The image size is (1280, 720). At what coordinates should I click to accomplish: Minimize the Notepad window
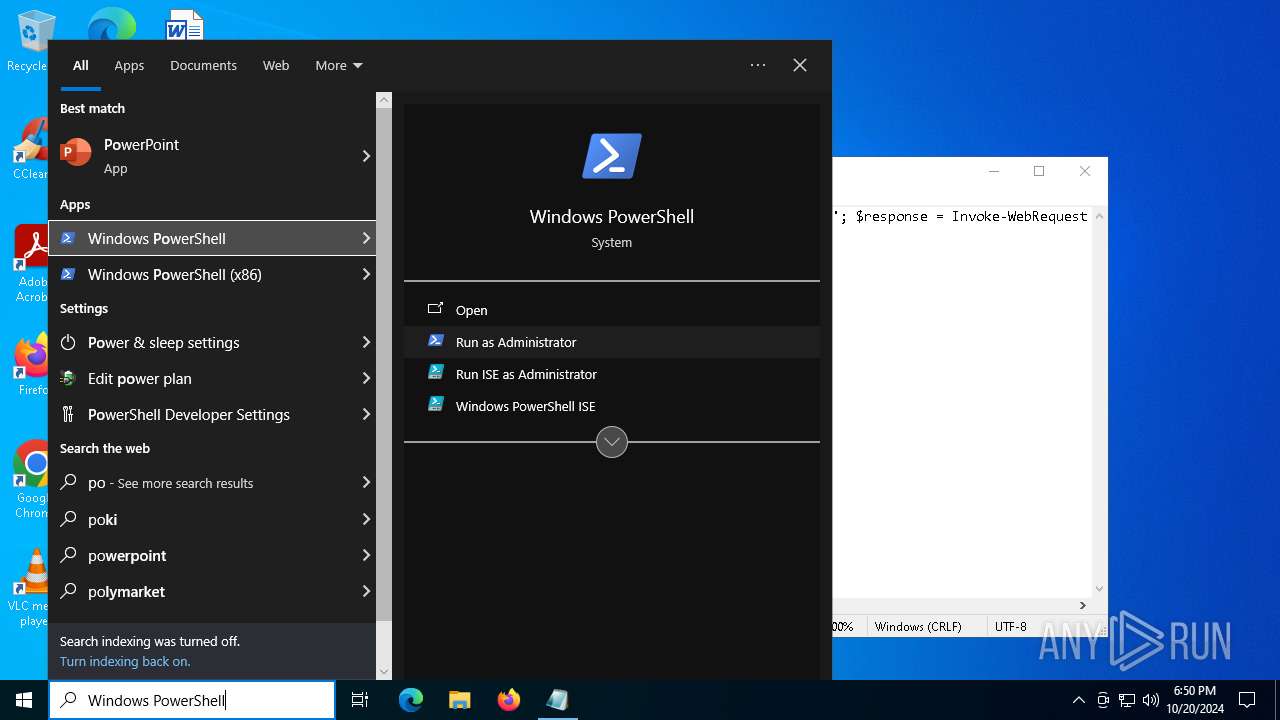click(x=994, y=171)
